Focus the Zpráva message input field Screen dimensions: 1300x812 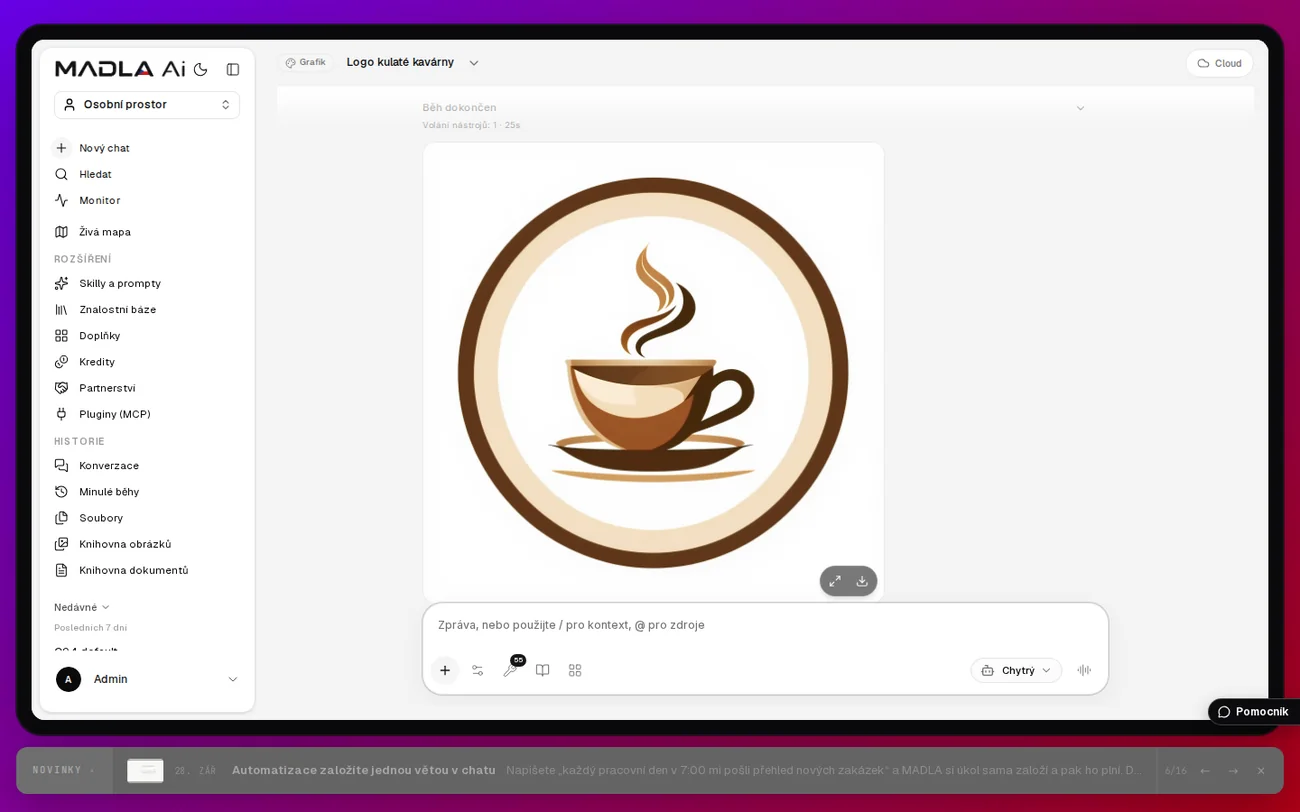click(765, 625)
